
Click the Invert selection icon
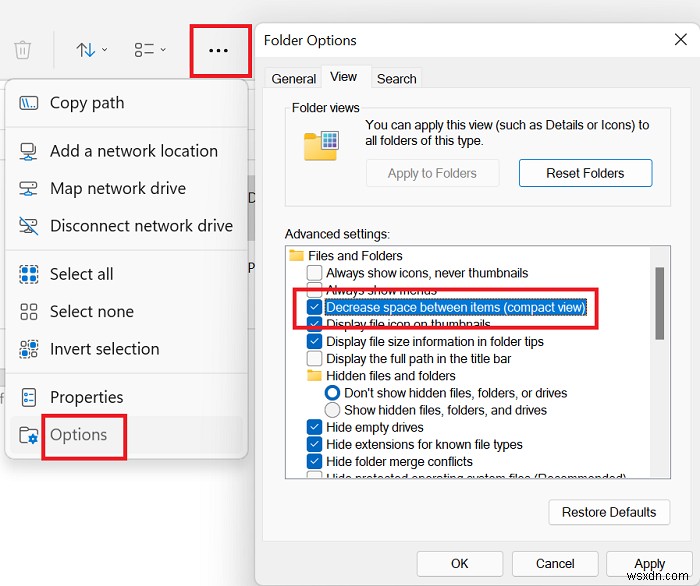tap(29, 349)
